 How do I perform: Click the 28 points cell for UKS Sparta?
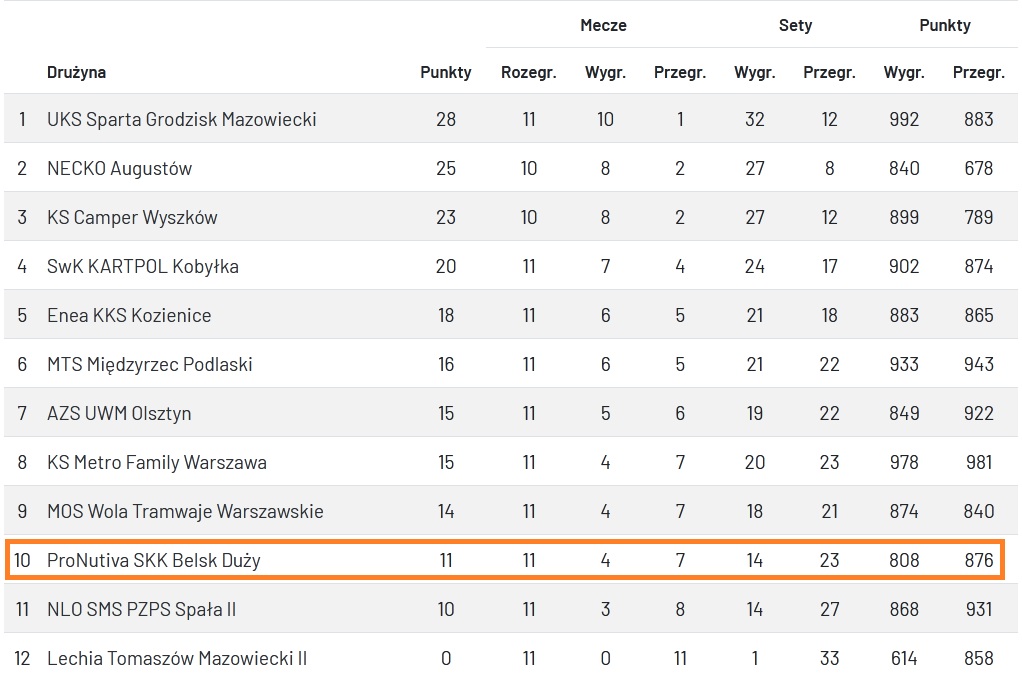[x=446, y=119]
